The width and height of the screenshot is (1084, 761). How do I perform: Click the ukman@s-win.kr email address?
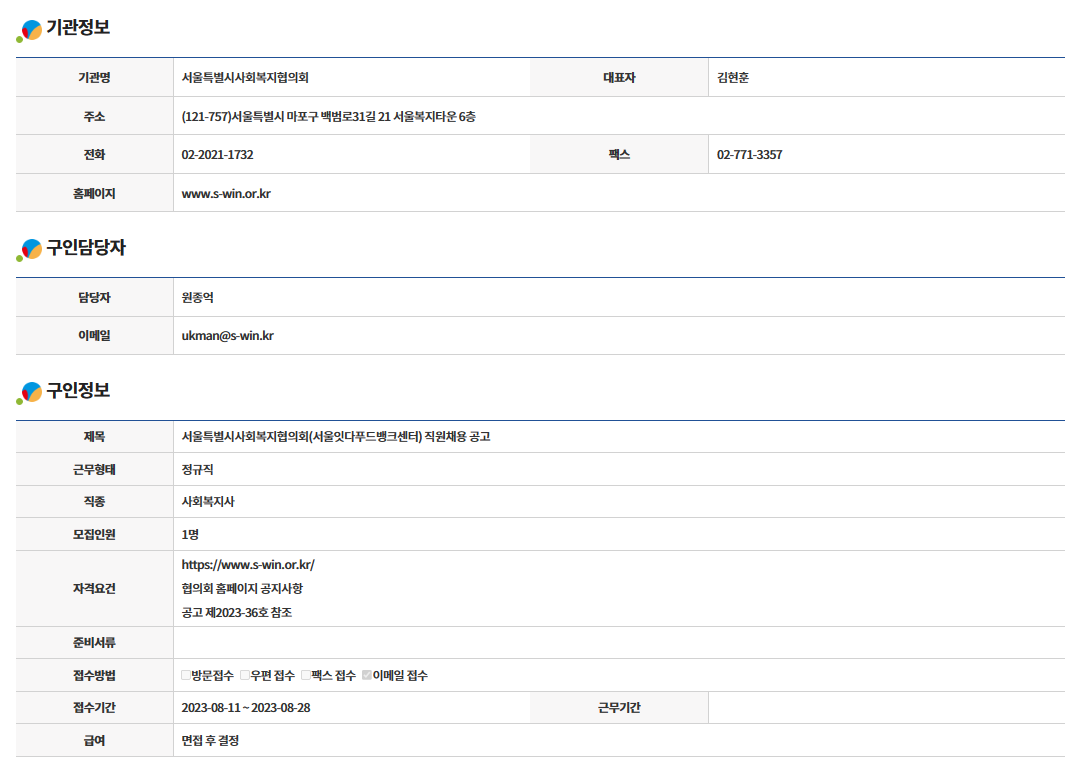227,336
